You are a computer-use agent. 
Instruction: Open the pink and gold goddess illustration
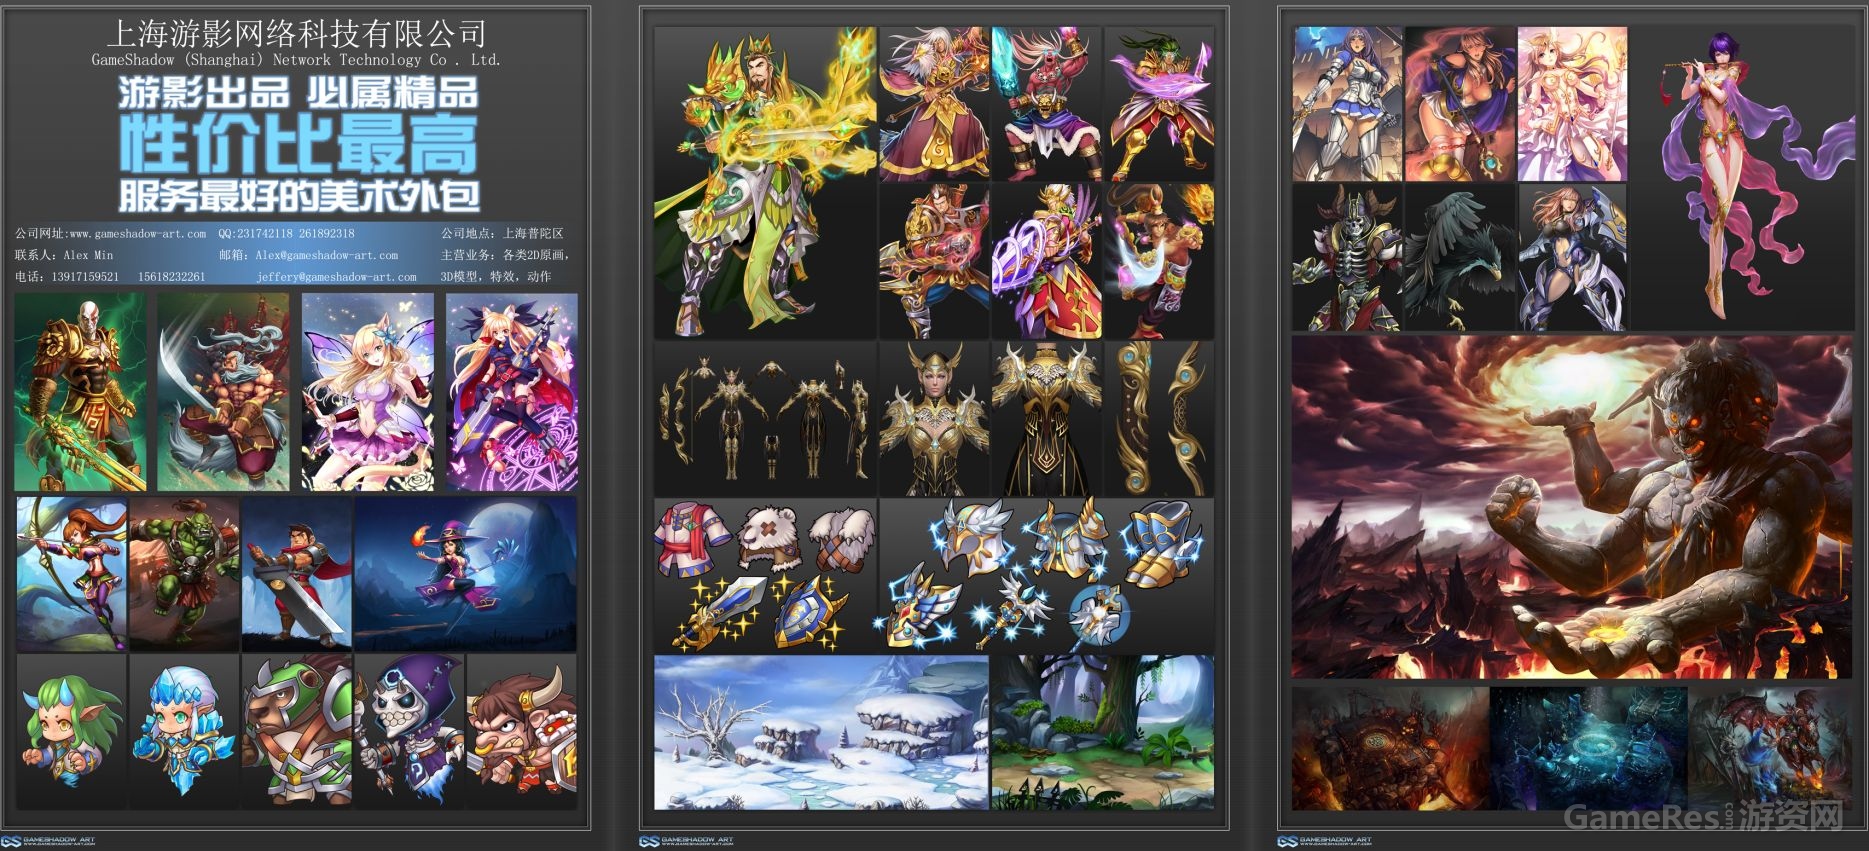1572,103
